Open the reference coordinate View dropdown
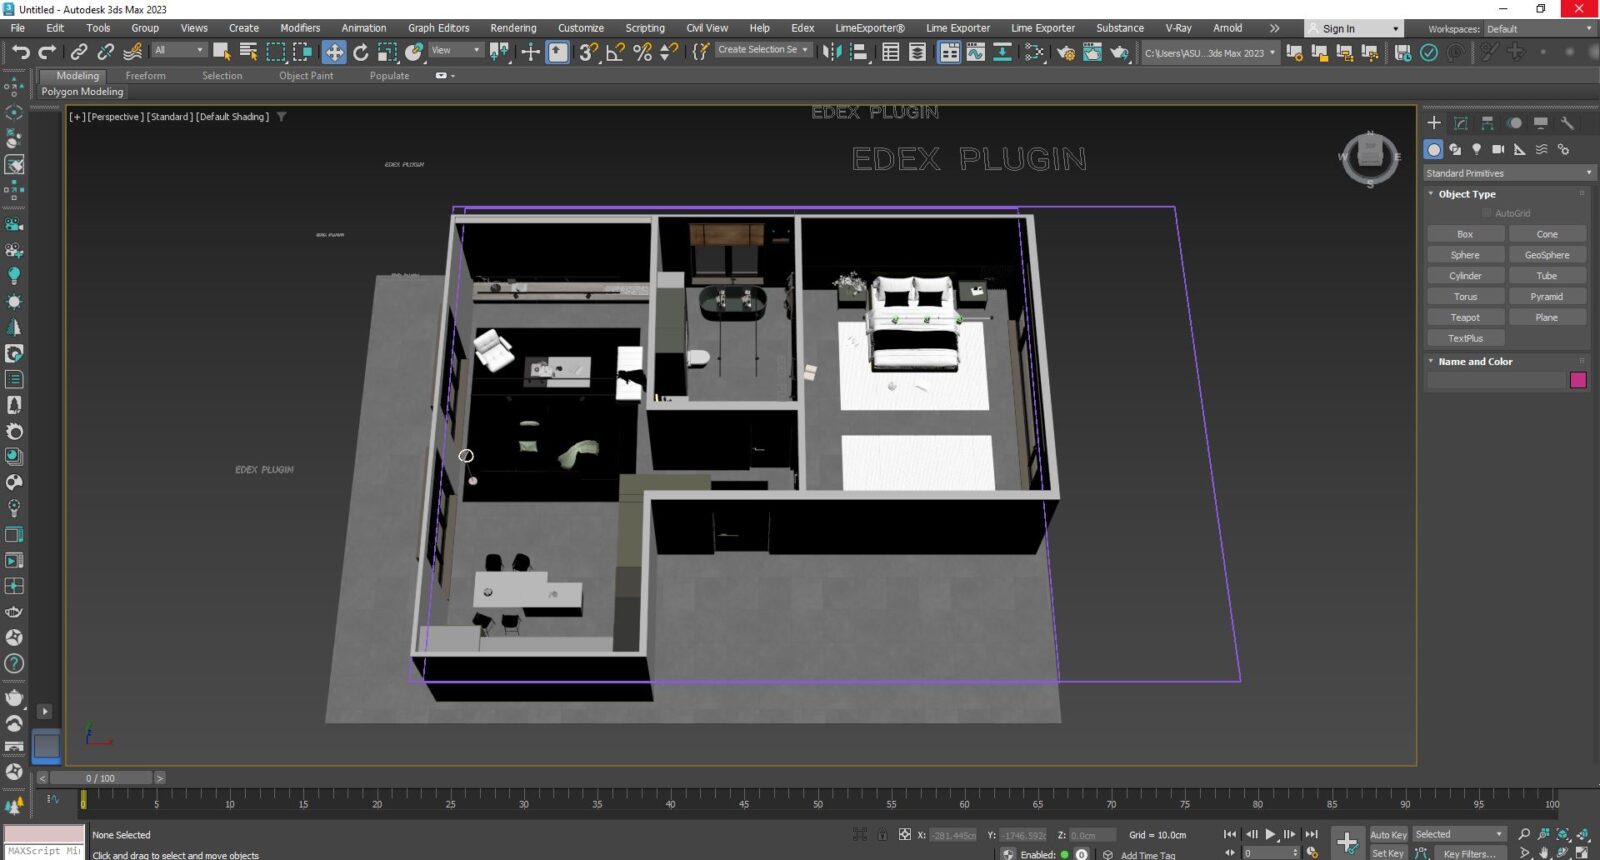The height and width of the screenshot is (860, 1600). 456,50
